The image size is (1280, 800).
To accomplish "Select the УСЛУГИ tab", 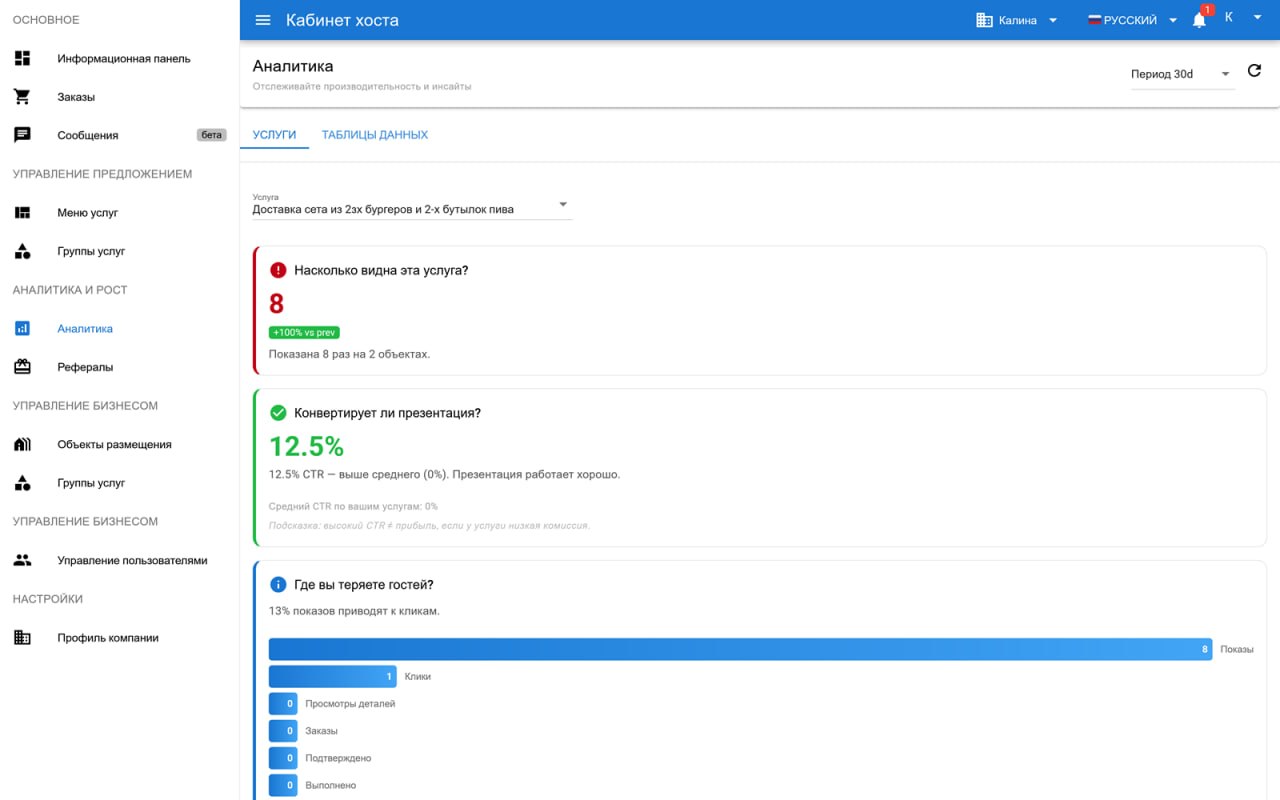I will point(274,135).
